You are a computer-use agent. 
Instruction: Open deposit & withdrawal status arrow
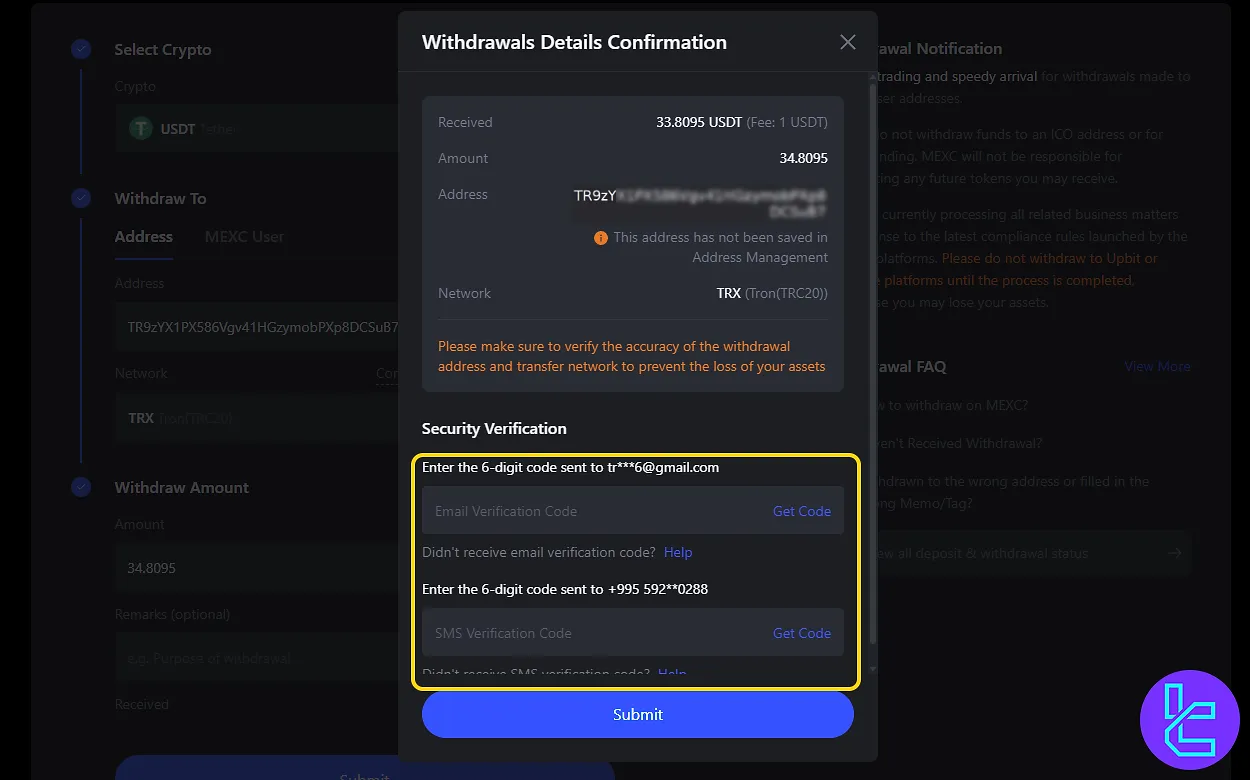click(x=1175, y=553)
